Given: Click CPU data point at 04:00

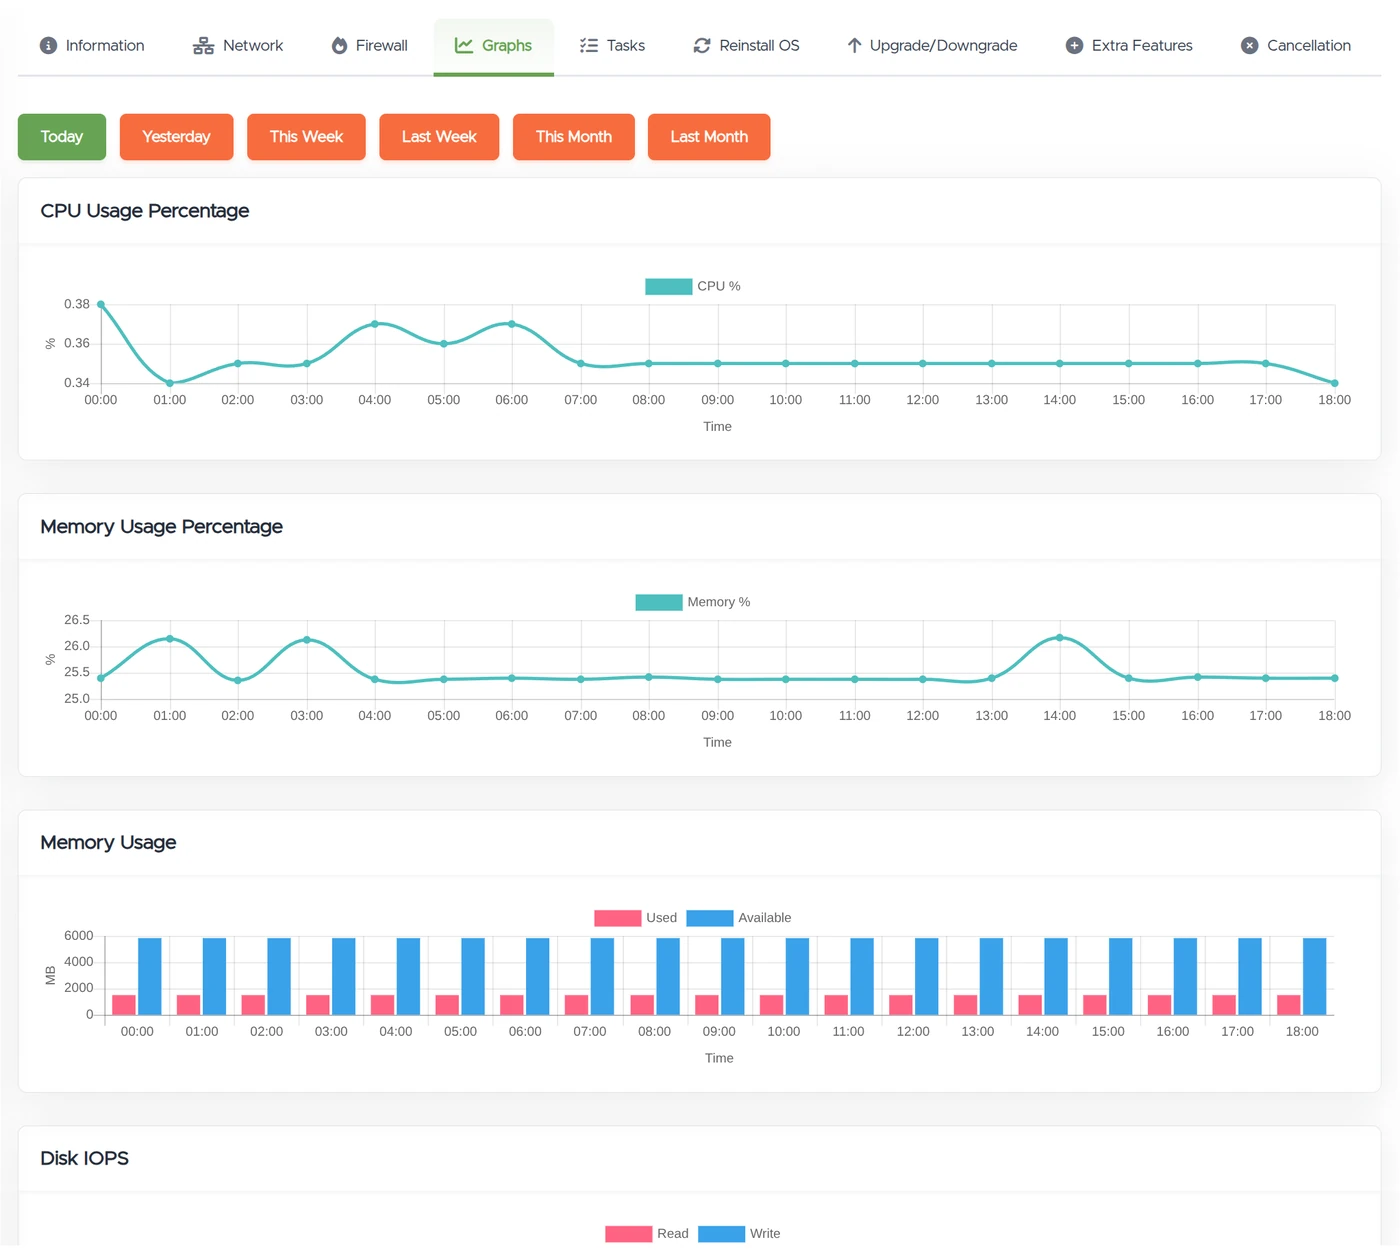Looking at the screenshot, I should (x=375, y=324).
